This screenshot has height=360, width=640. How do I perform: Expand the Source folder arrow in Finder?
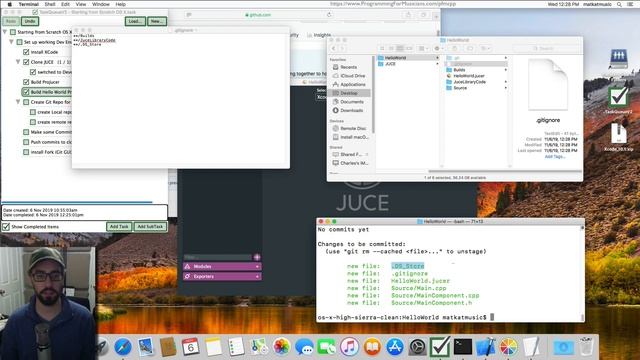pyautogui.click(x=506, y=88)
